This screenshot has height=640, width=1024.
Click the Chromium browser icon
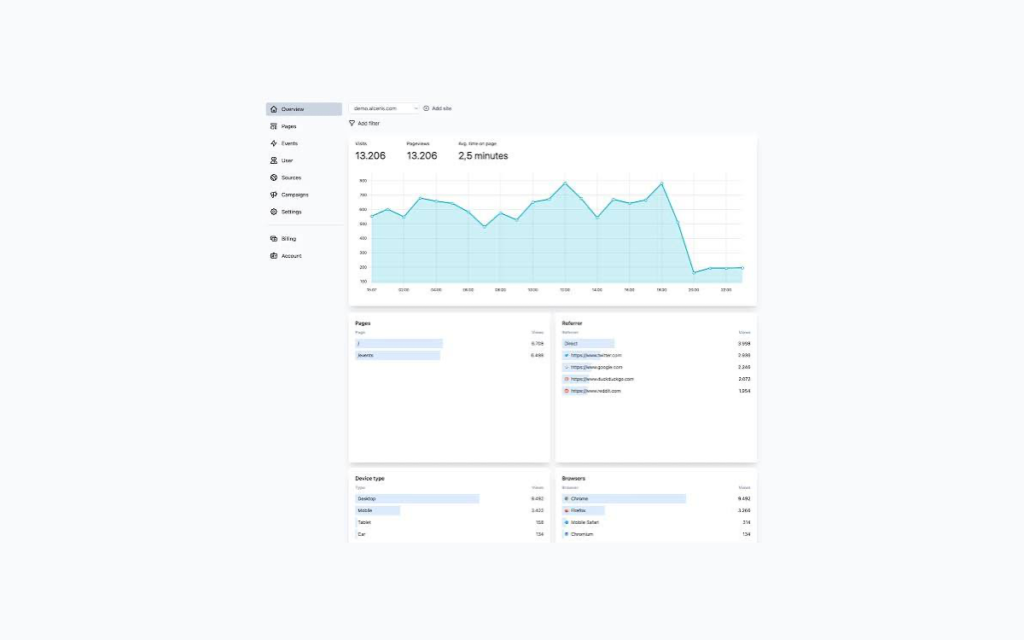pos(566,534)
